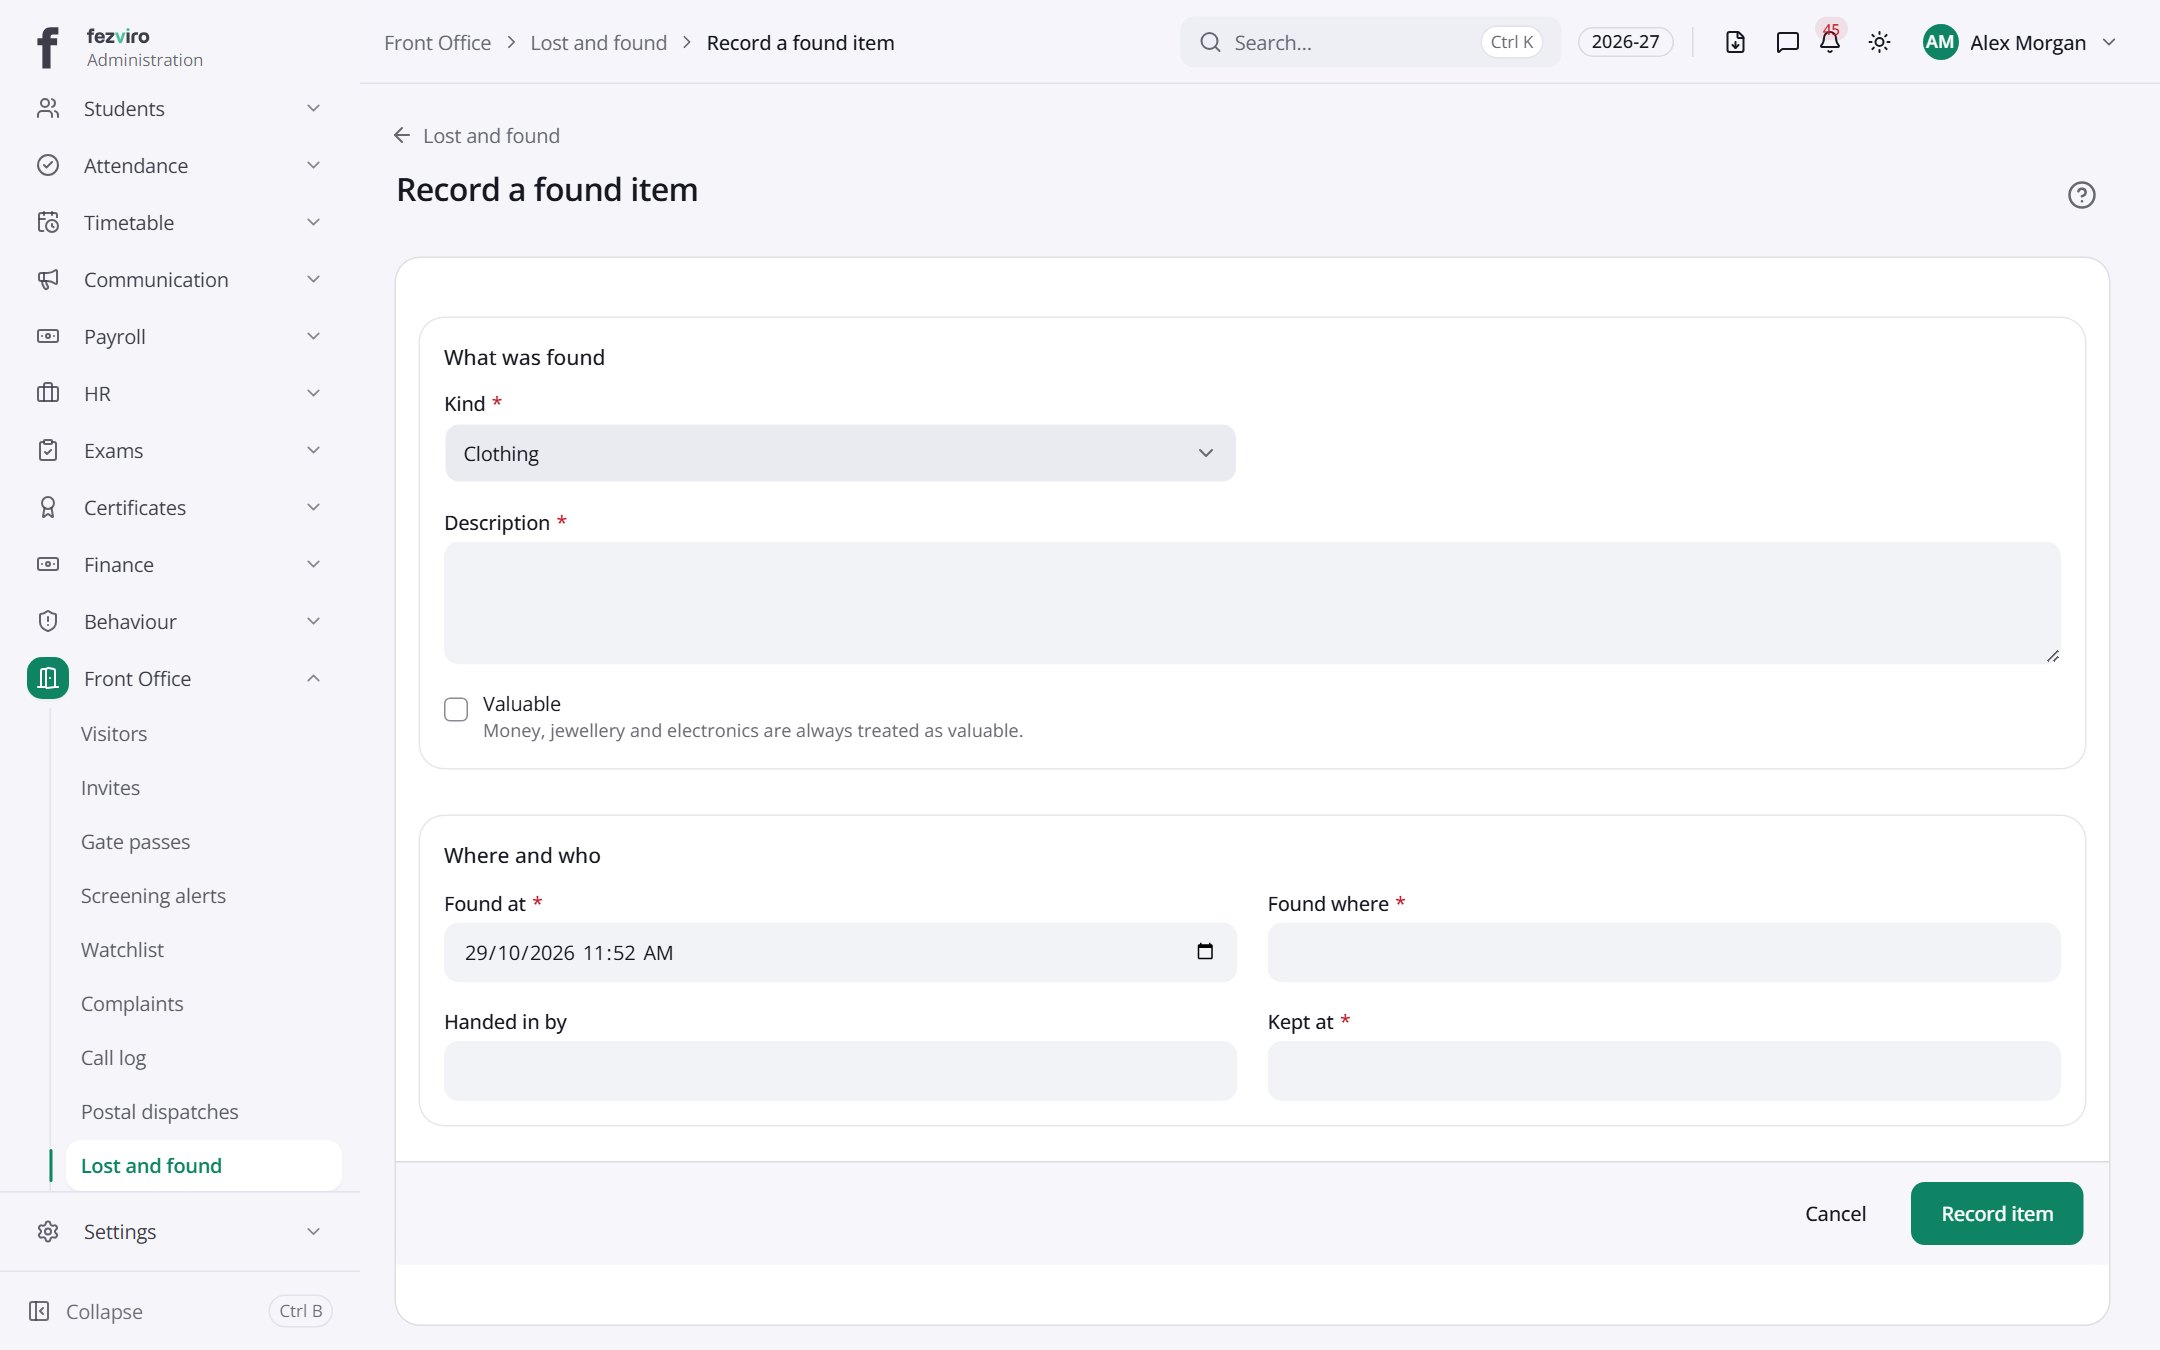The image size is (2160, 1350).
Task: Click the Timetable calendar icon
Action: tap(48, 222)
